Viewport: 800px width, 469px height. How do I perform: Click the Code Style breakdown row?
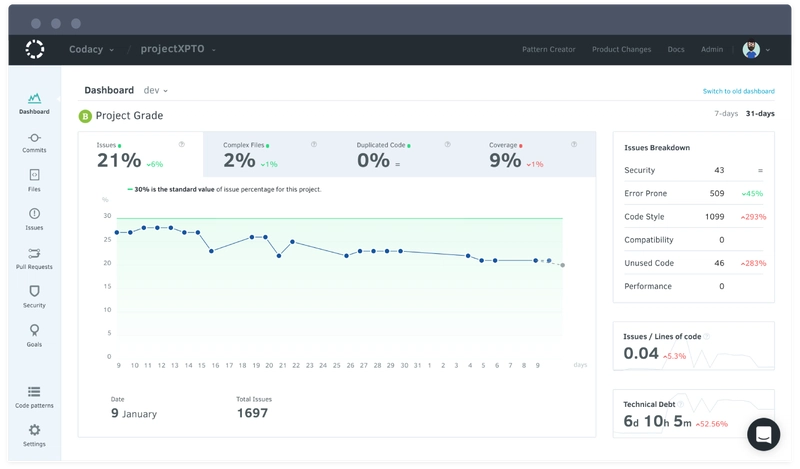point(693,217)
